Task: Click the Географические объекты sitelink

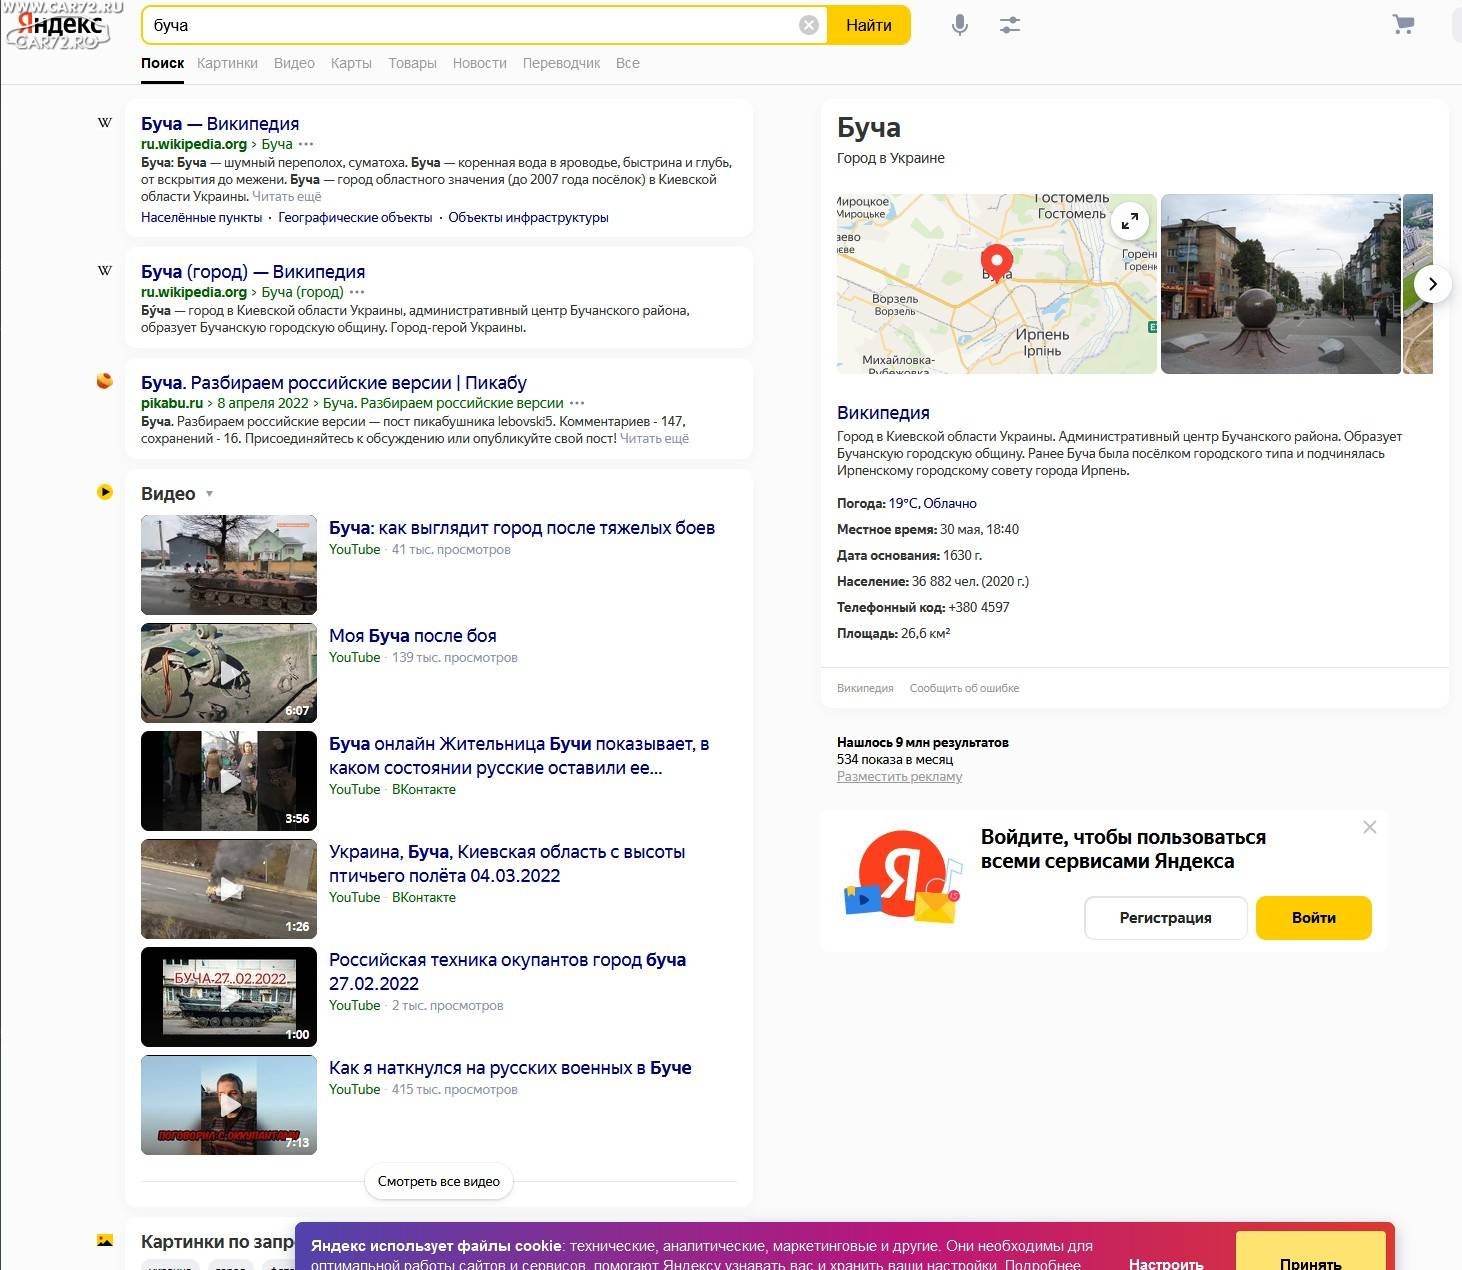Action: pos(355,217)
